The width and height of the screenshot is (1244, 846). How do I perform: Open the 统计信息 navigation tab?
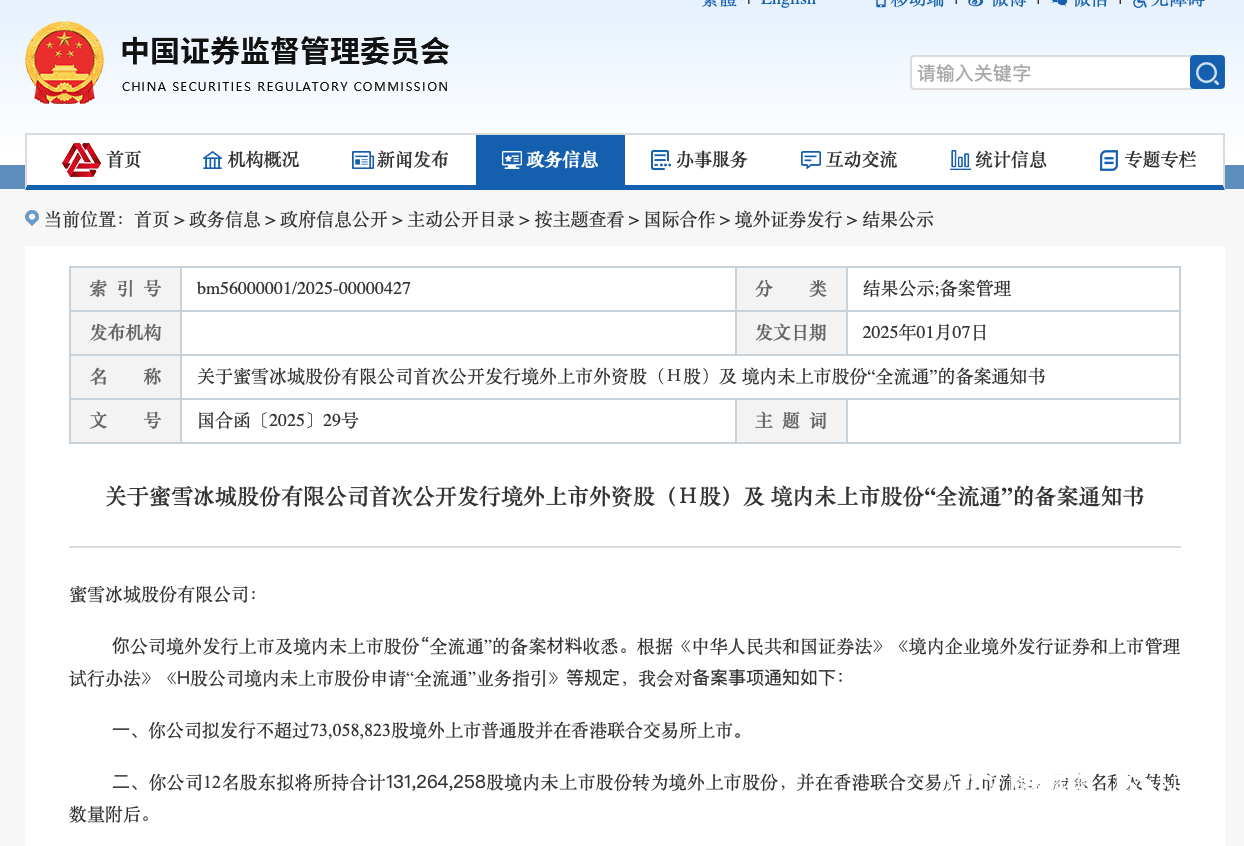(x=998, y=160)
